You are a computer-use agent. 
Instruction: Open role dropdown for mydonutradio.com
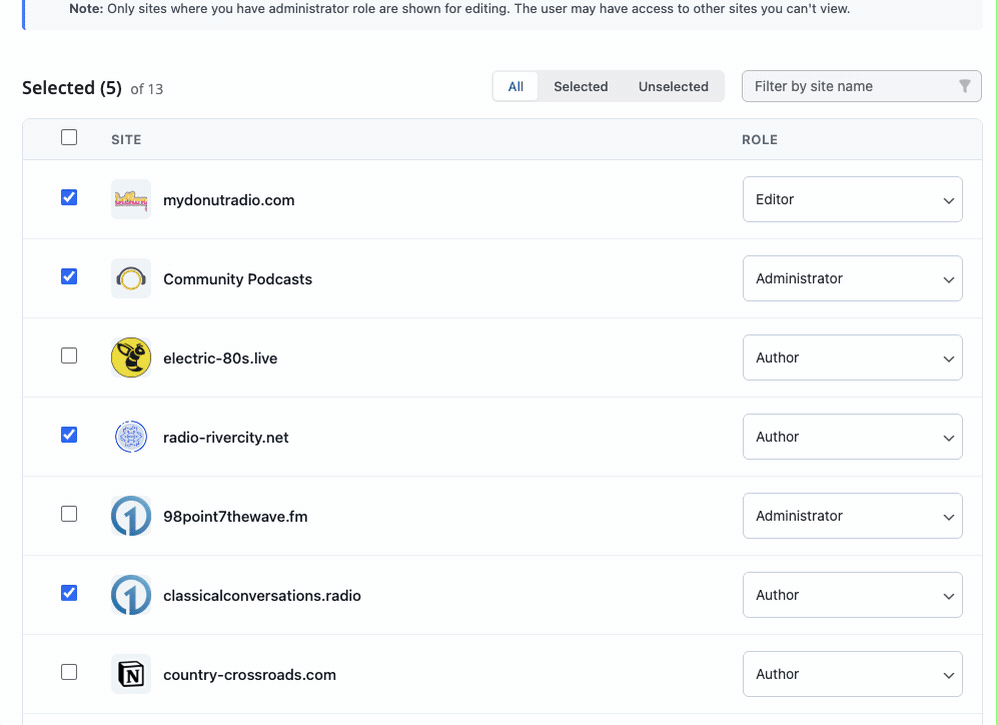(852, 200)
